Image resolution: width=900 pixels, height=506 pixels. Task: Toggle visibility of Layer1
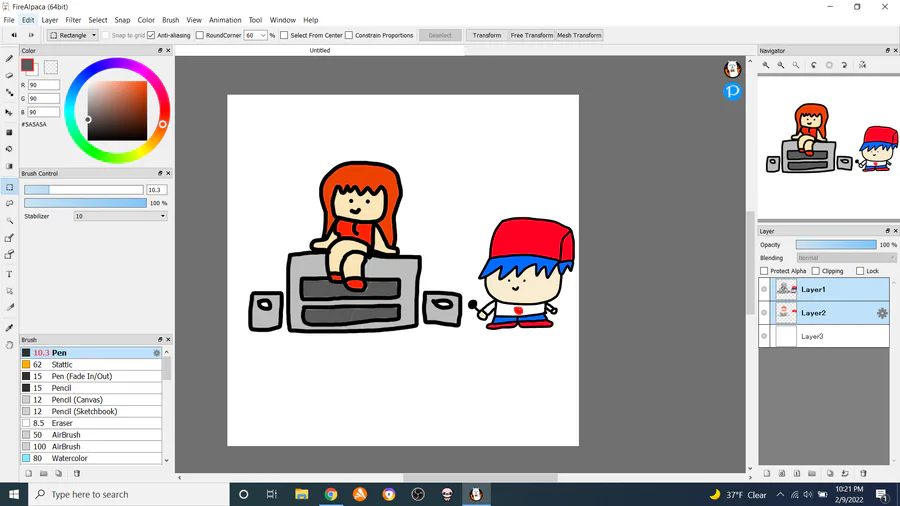point(764,290)
